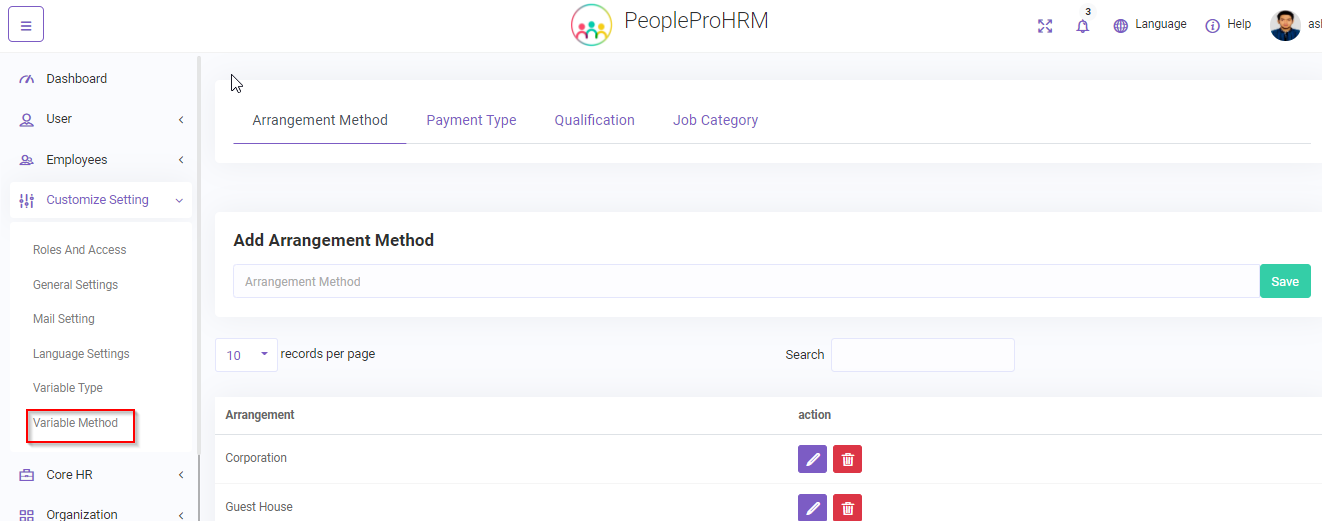Click the Arrangement Method input field
Screen dimensions: 1322x521
(745, 282)
